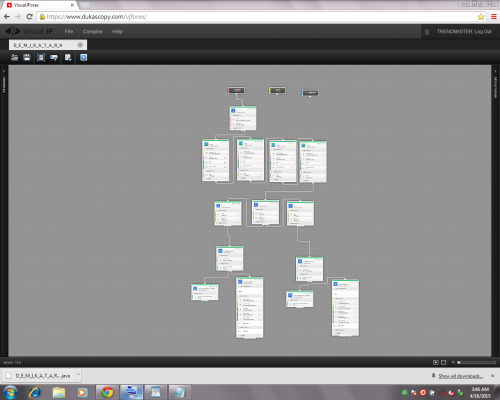Click the Show all downloads link
The height and width of the screenshot is (400, 500).
461,376
